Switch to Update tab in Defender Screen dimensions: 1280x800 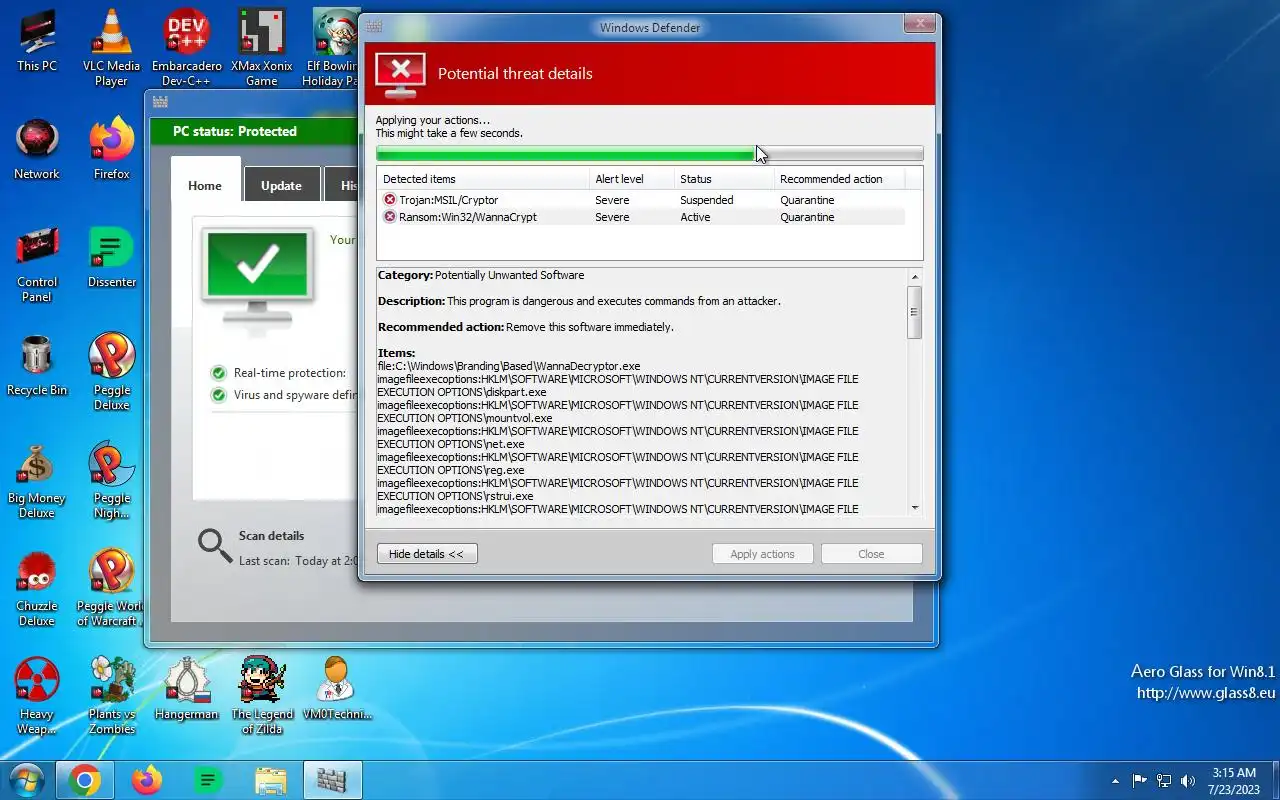click(x=281, y=185)
